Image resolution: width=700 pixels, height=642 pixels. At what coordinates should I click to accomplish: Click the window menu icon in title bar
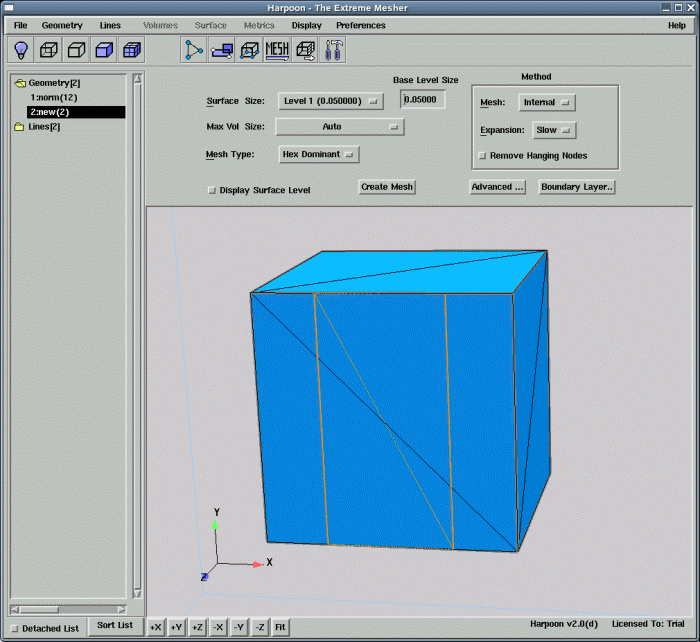click(8, 8)
